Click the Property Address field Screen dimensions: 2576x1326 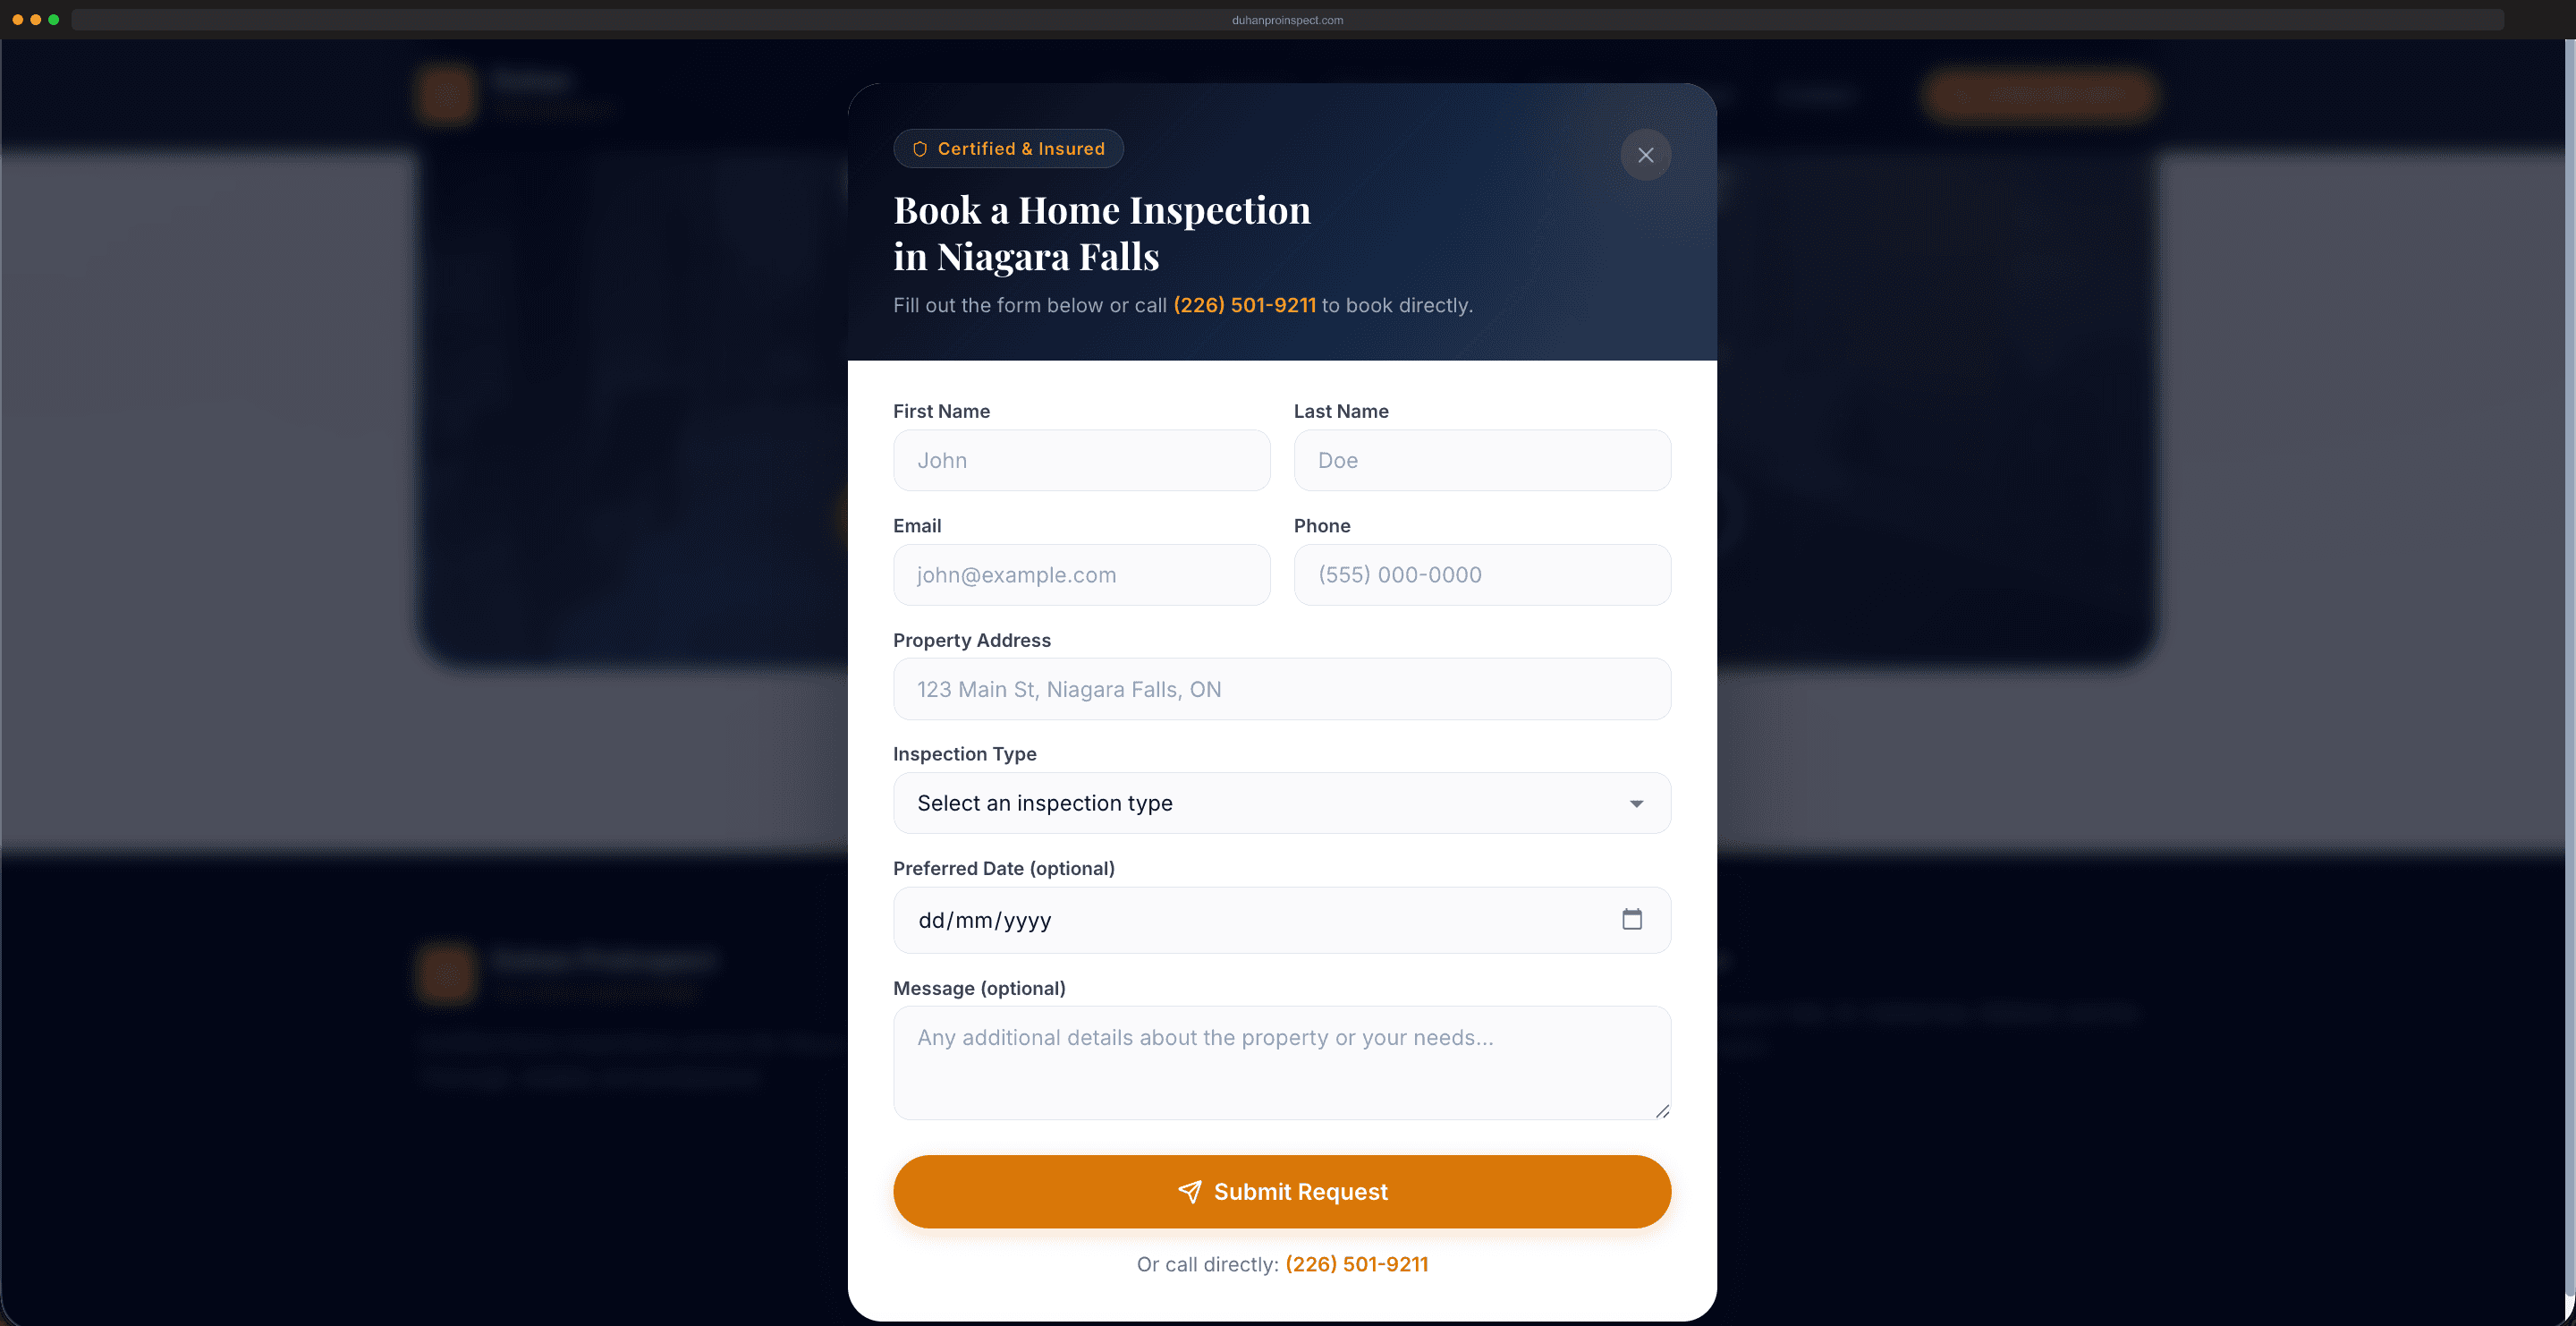coord(1281,689)
